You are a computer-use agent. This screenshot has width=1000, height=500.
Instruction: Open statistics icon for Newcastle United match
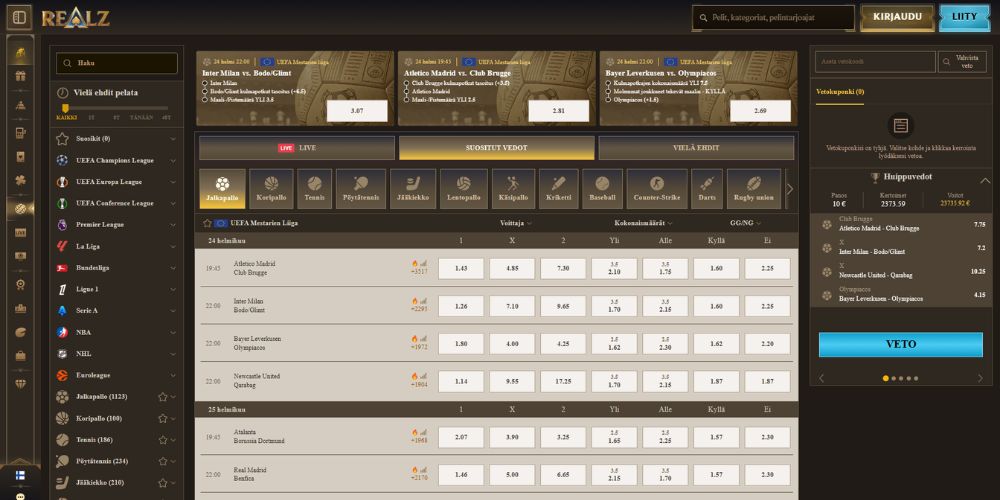click(x=423, y=376)
